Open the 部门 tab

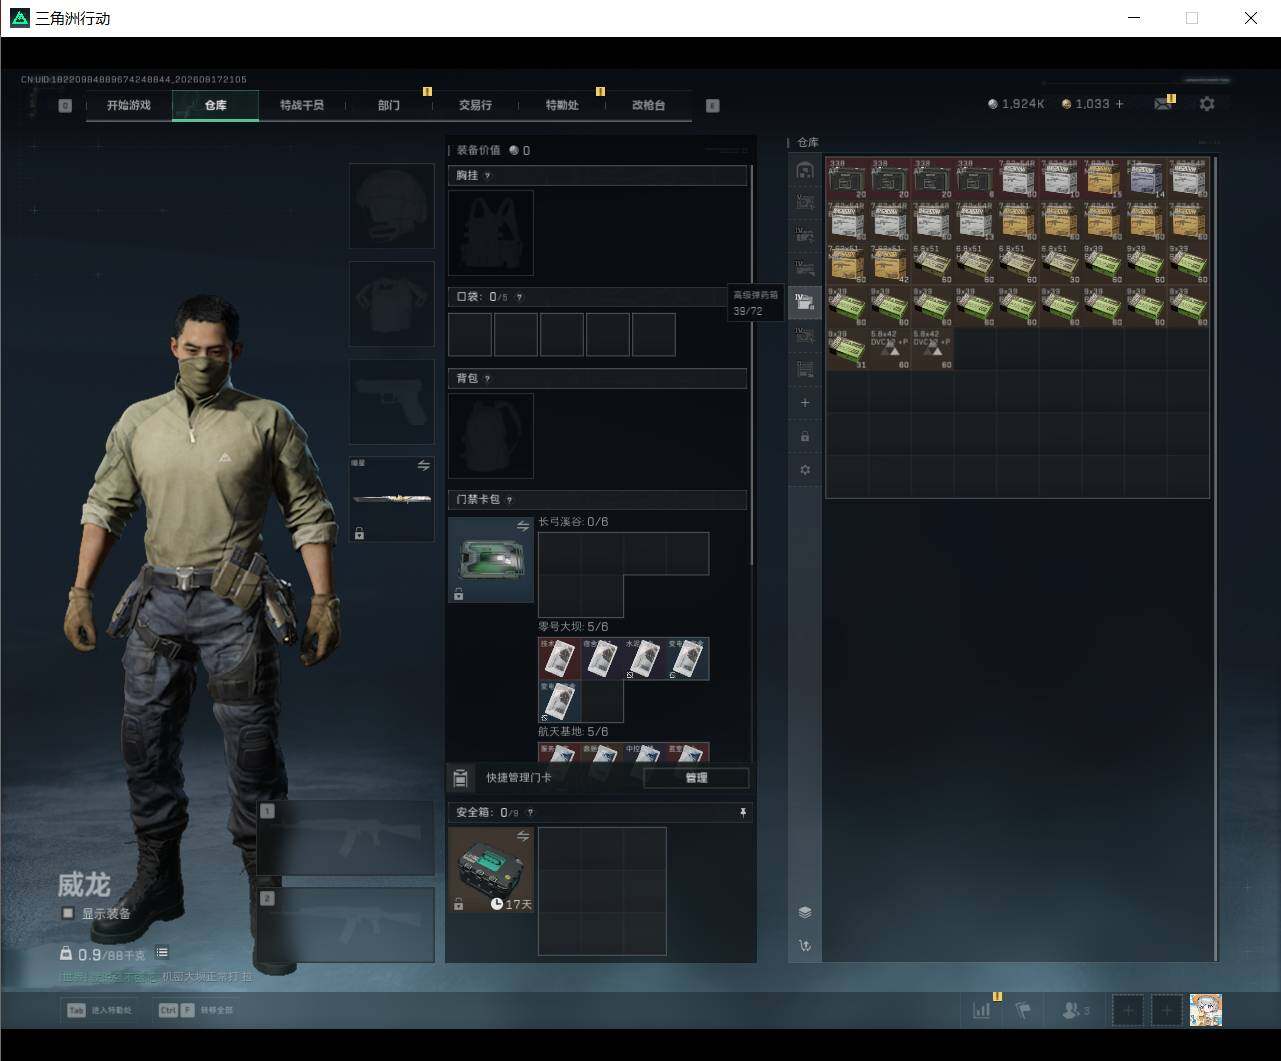click(x=389, y=105)
